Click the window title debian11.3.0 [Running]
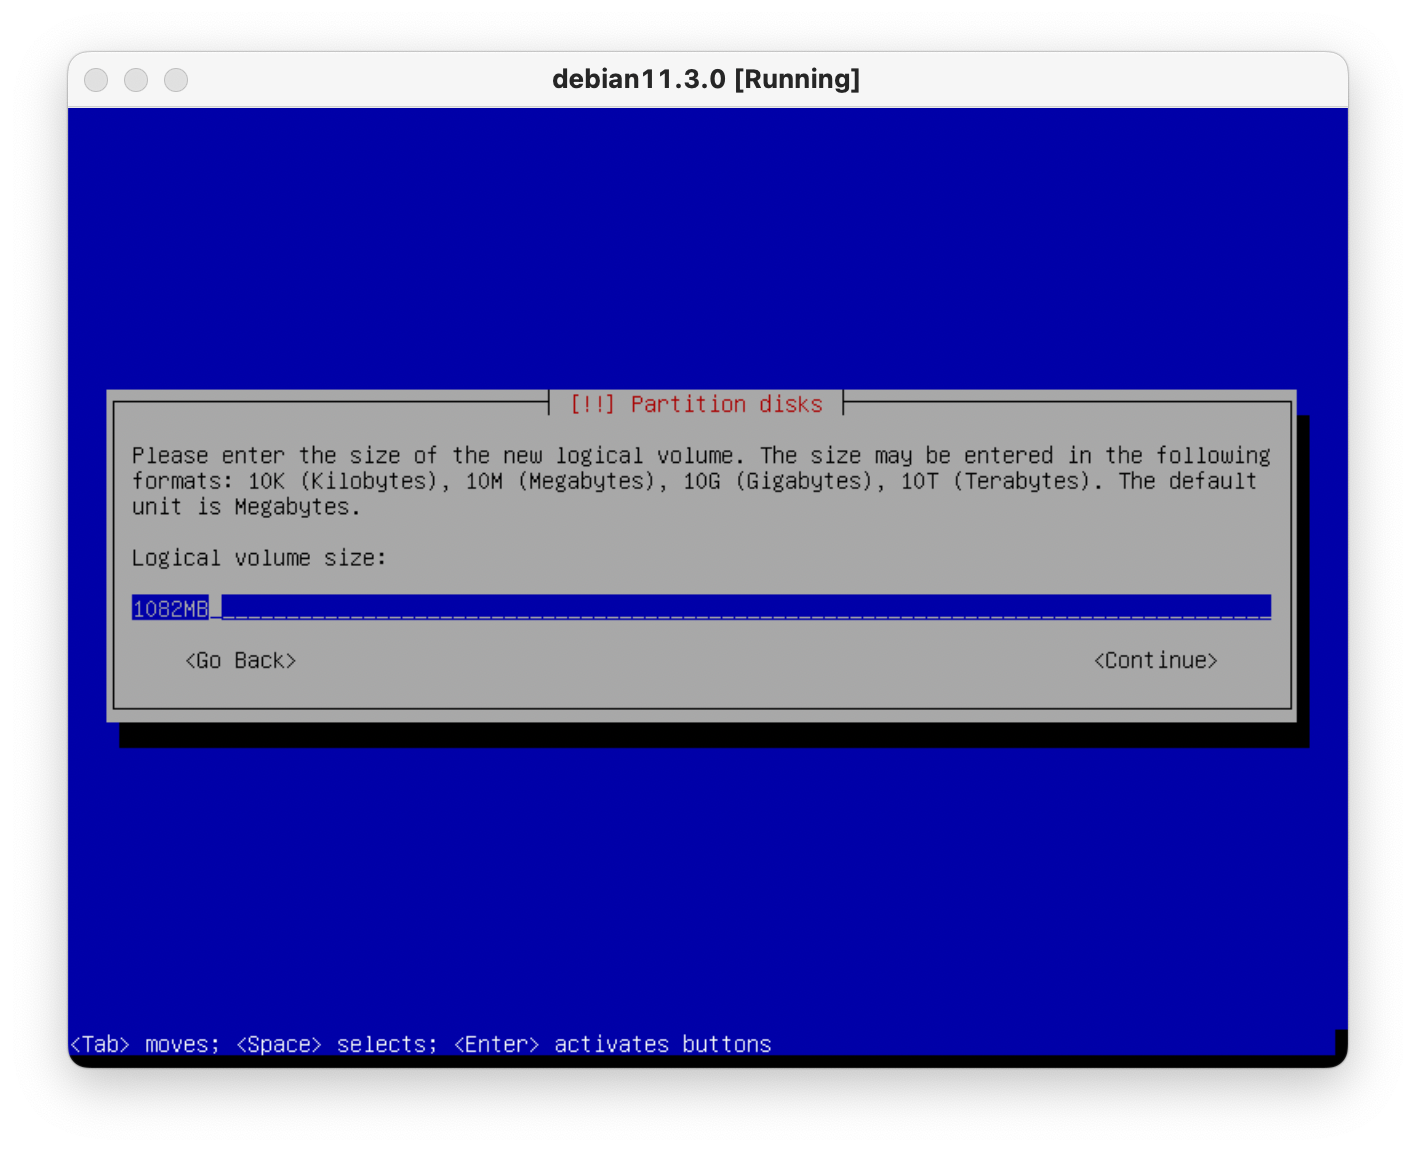Viewport: 1416px width, 1152px height. 706,79
